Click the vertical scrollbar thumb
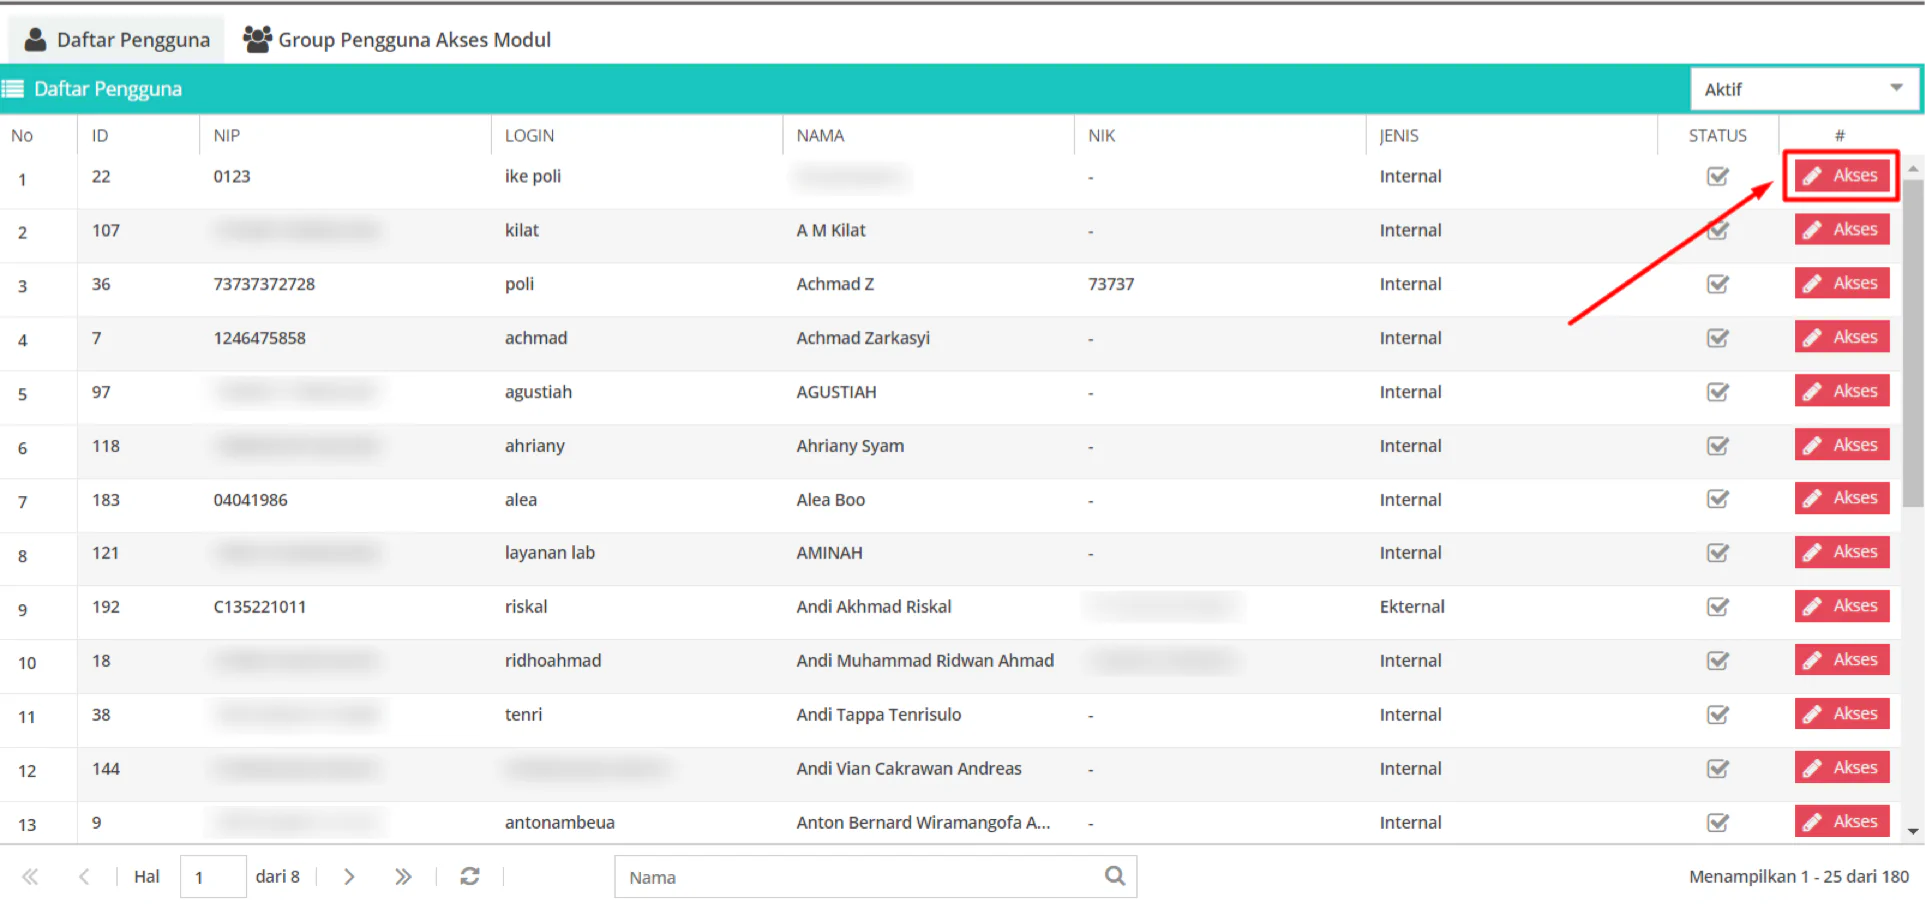 [x=1913, y=343]
